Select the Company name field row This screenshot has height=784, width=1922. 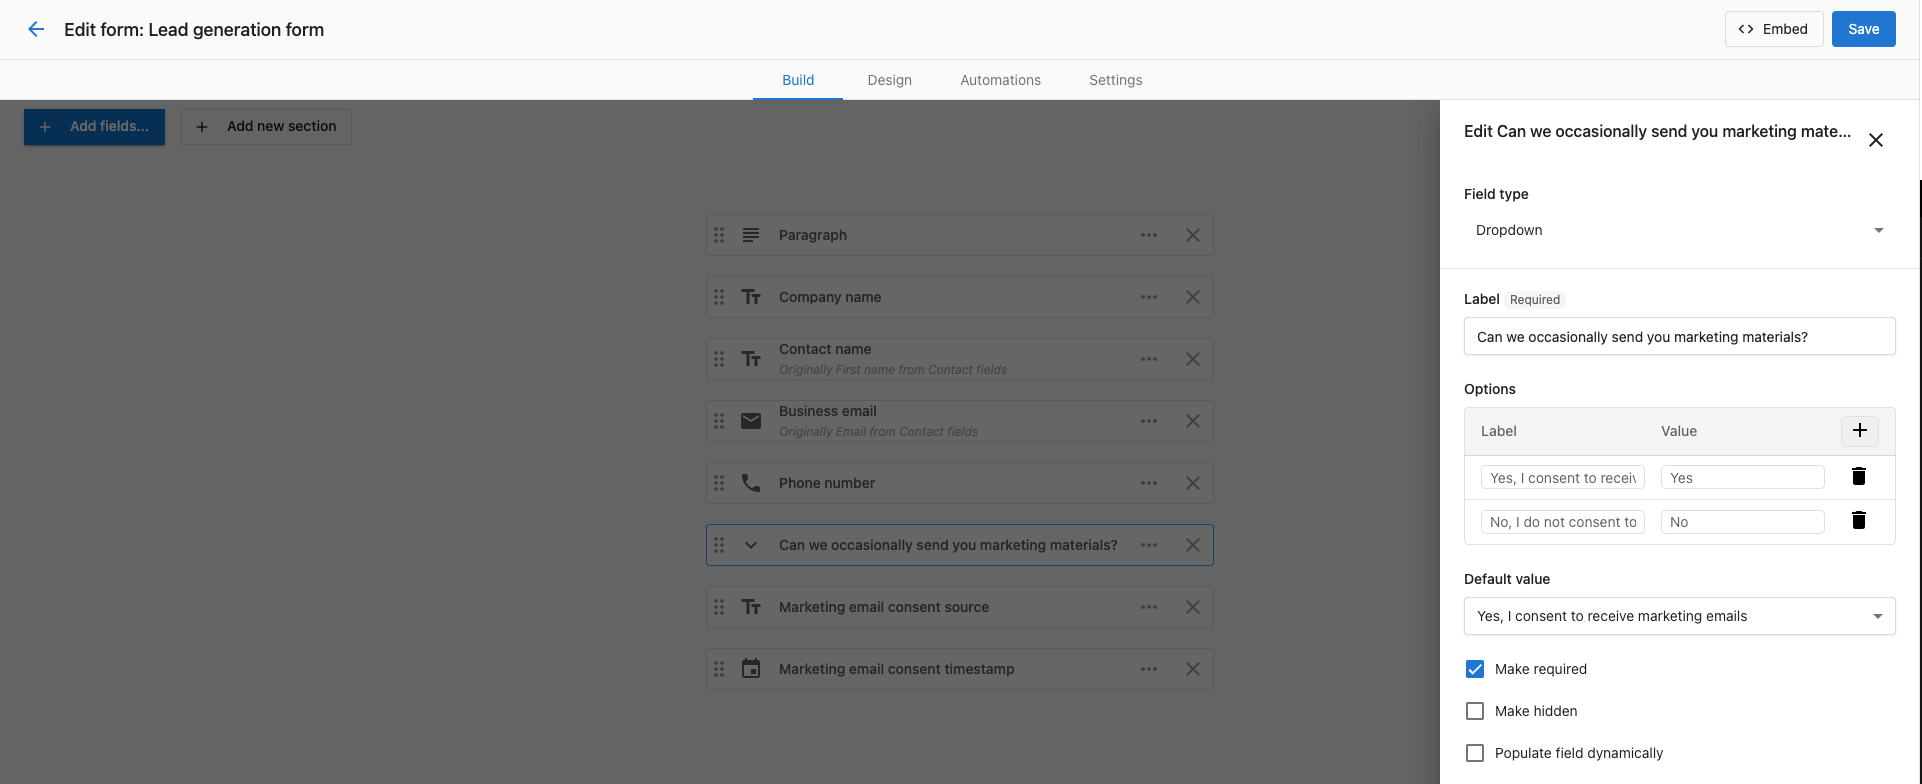(x=960, y=297)
